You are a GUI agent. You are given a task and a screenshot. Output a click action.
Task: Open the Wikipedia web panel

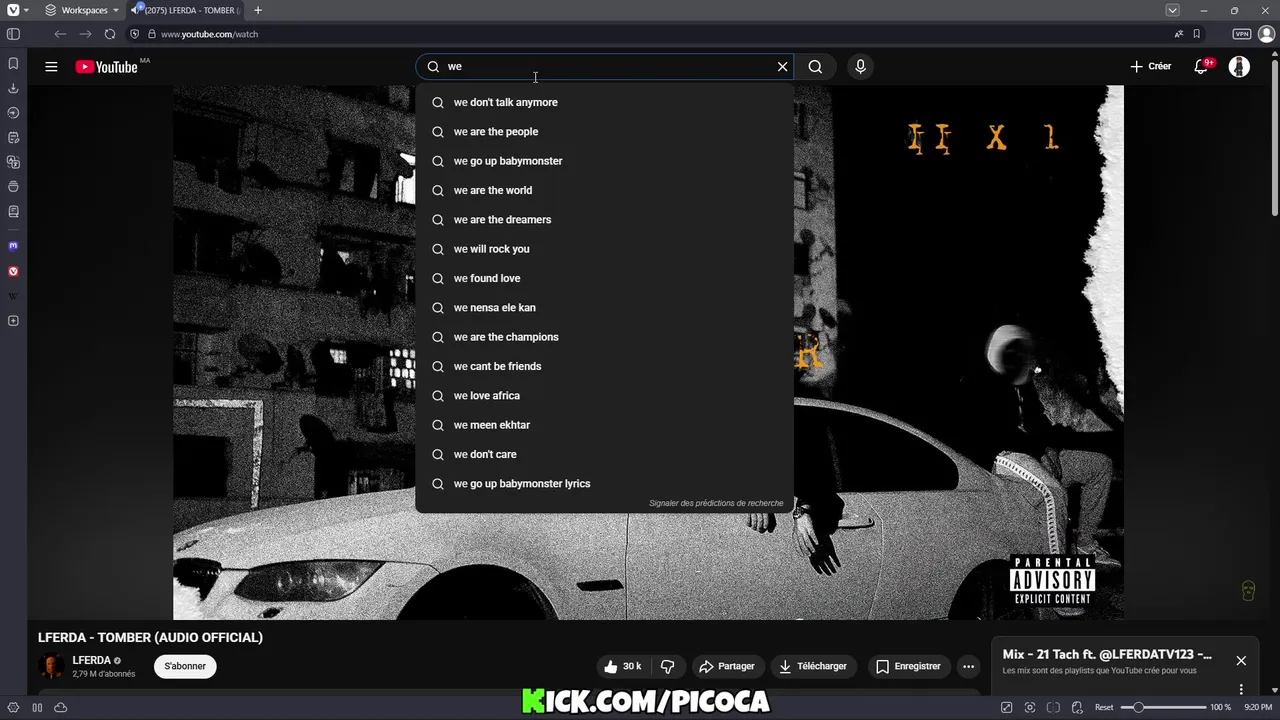(13, 296)
